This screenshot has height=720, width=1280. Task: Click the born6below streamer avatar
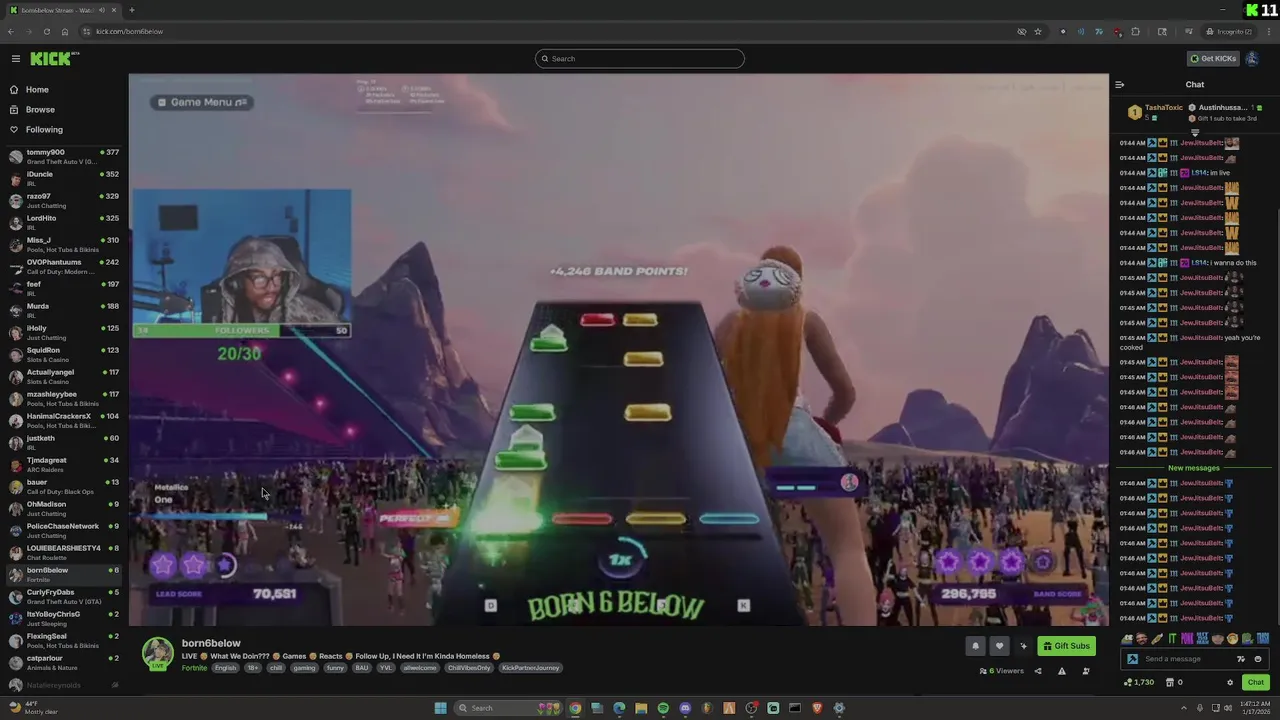[157, 653]
